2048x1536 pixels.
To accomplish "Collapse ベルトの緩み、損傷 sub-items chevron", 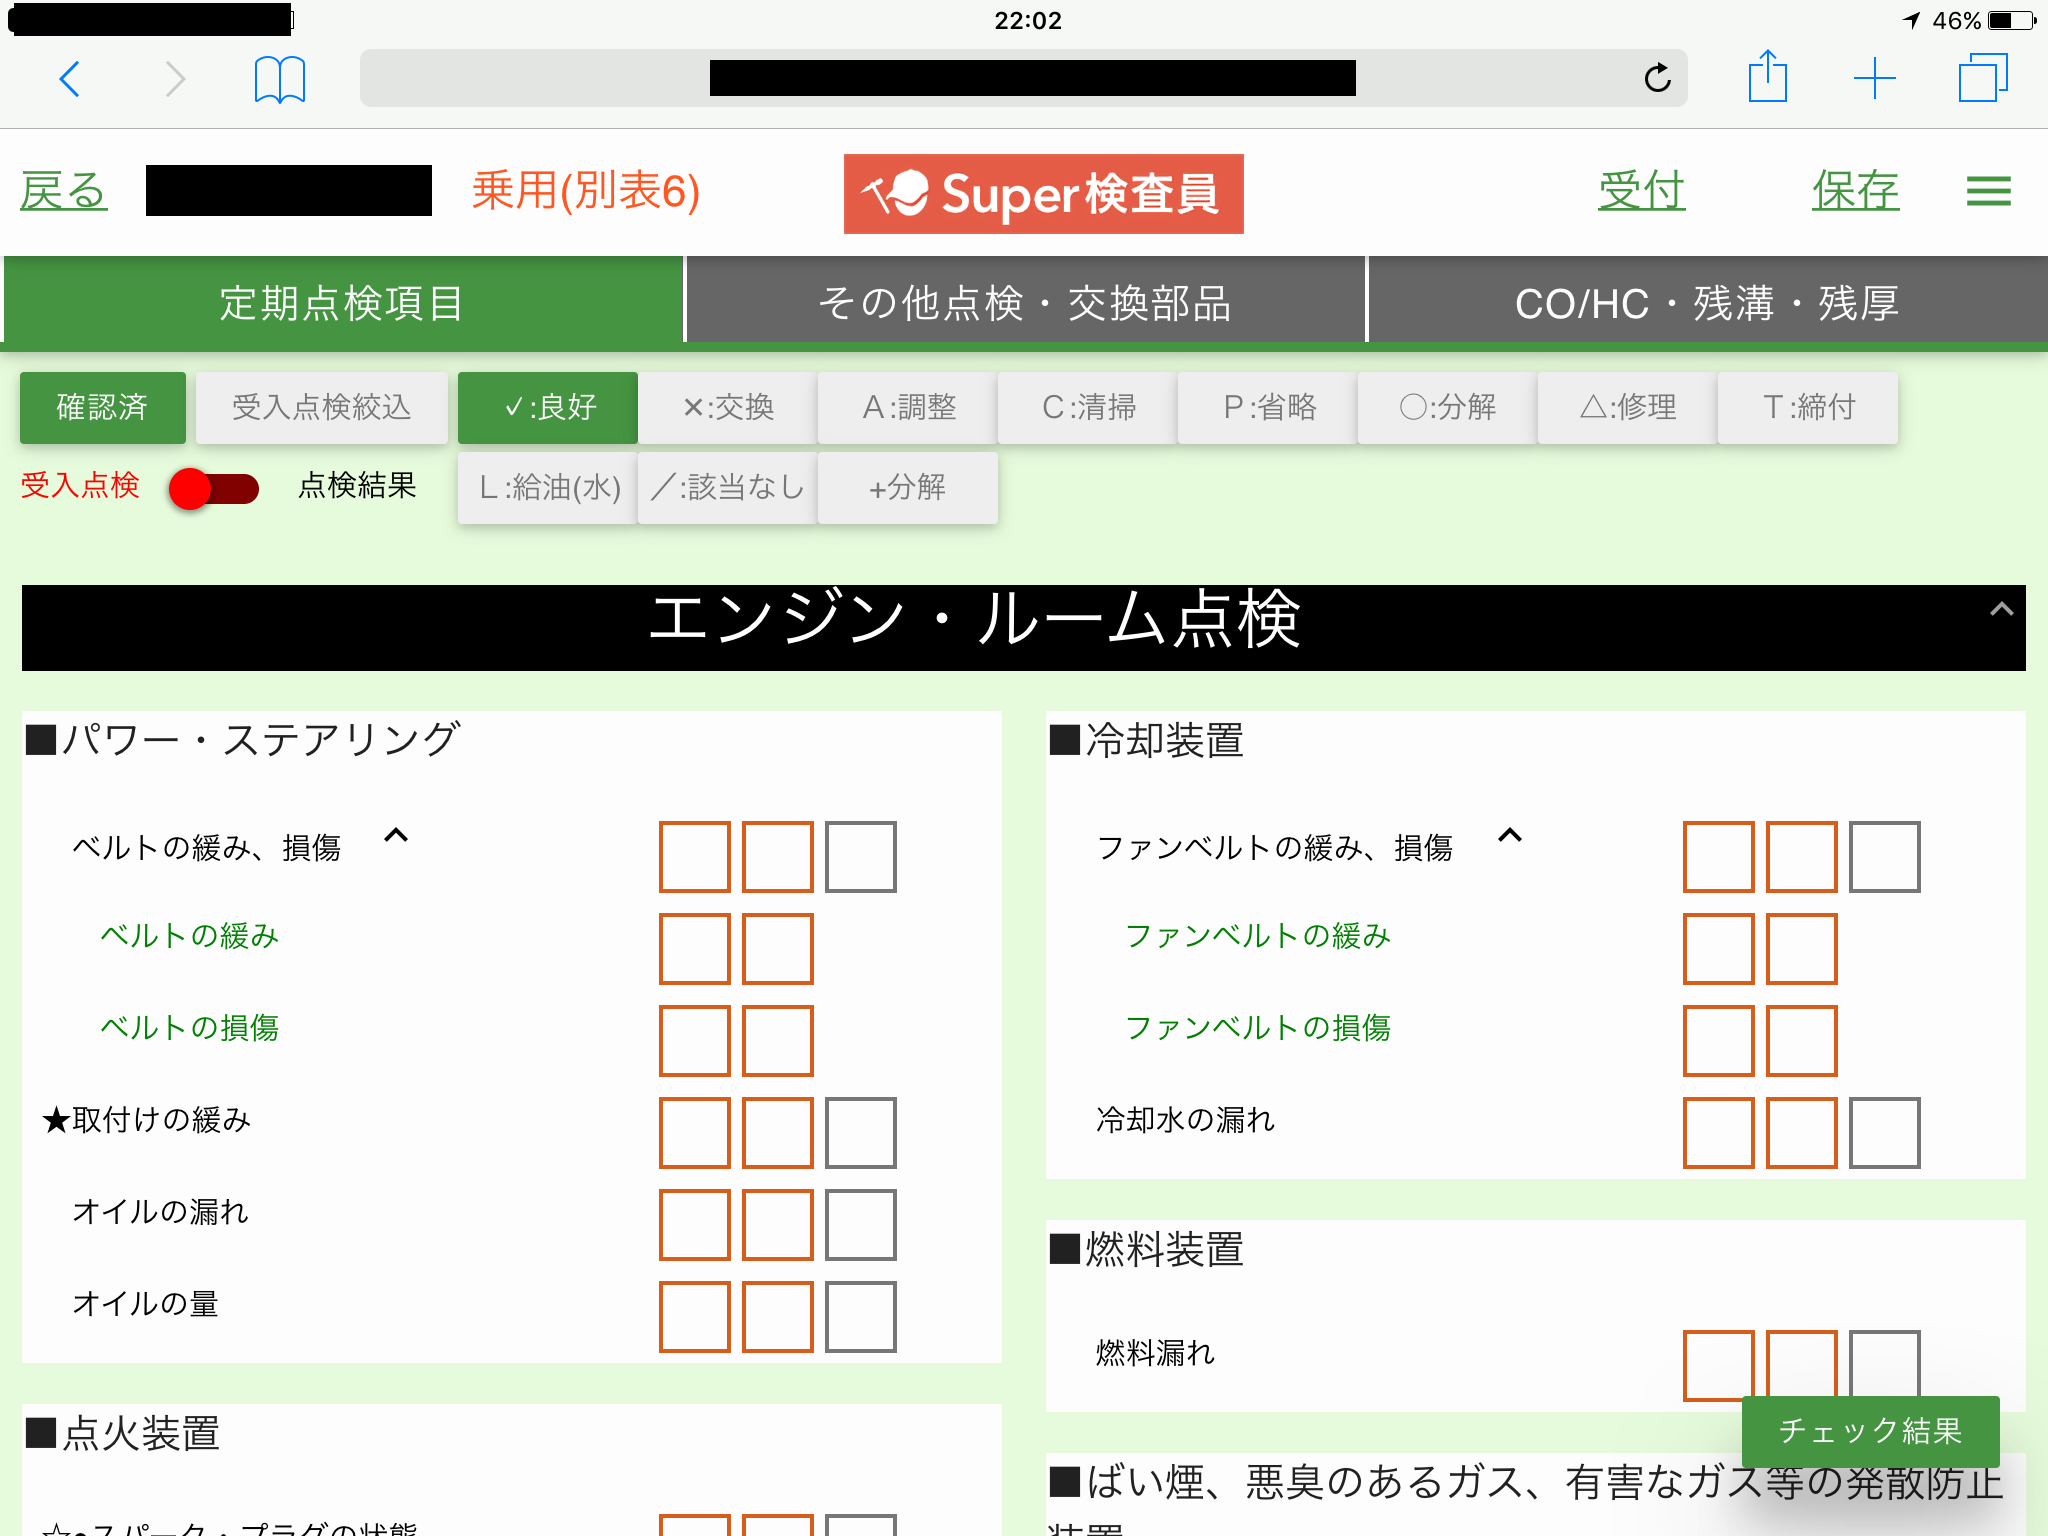I will click(x=396, y=835).
